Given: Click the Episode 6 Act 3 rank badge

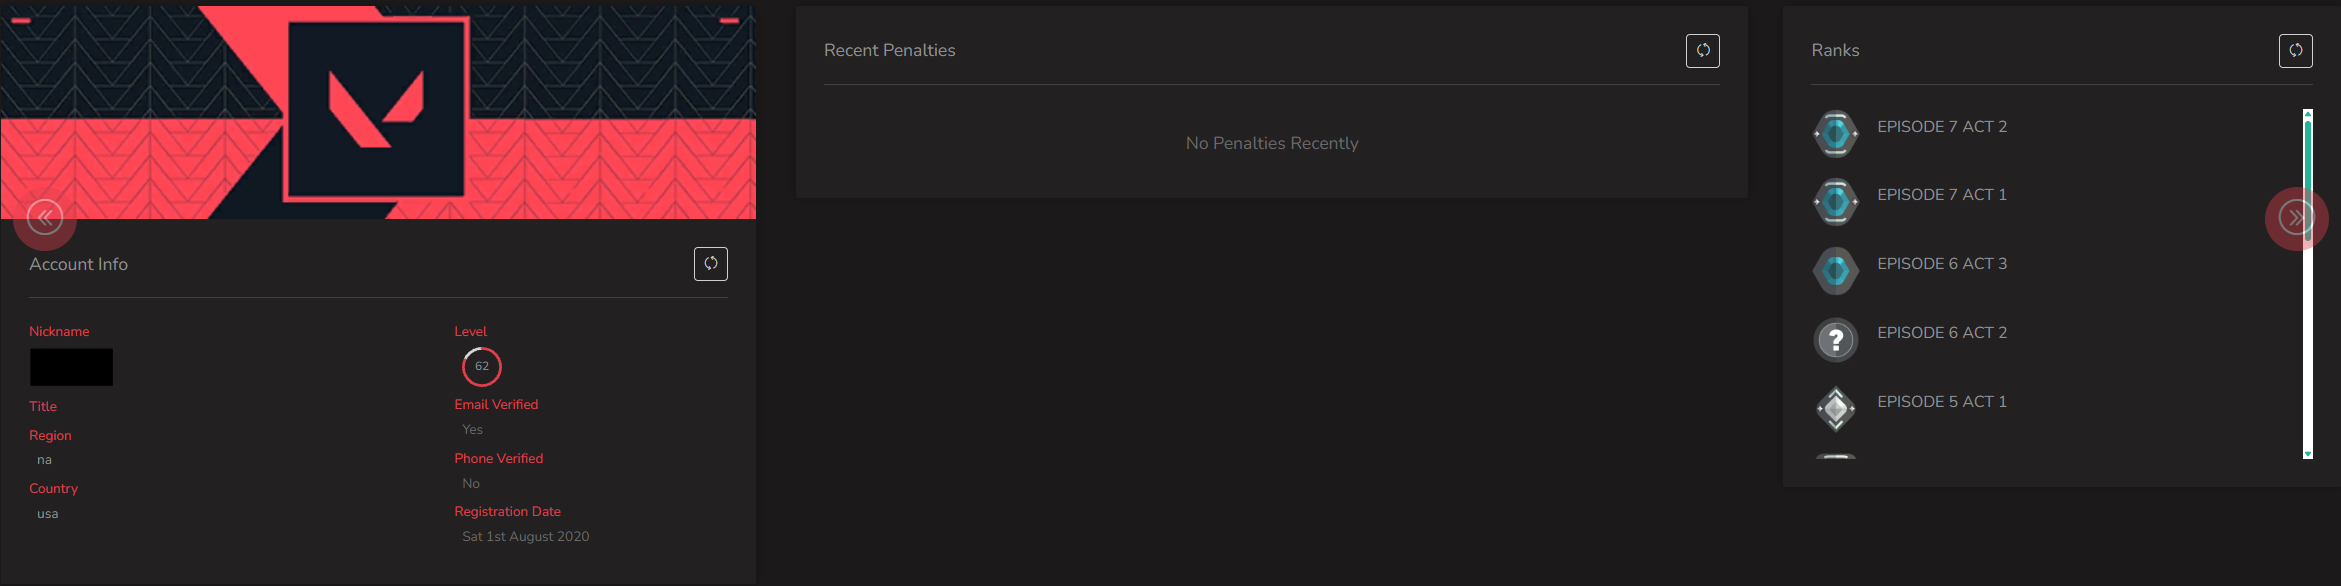Looking at the screenshot, I should [1836, 271].
